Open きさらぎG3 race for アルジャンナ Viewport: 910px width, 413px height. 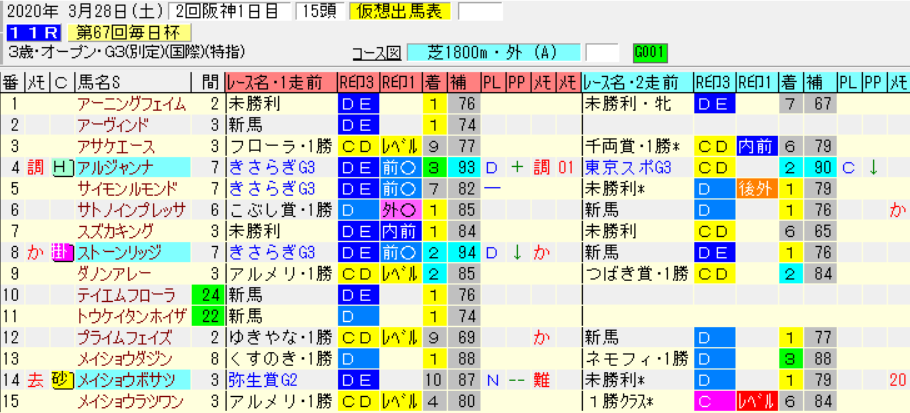272,168
